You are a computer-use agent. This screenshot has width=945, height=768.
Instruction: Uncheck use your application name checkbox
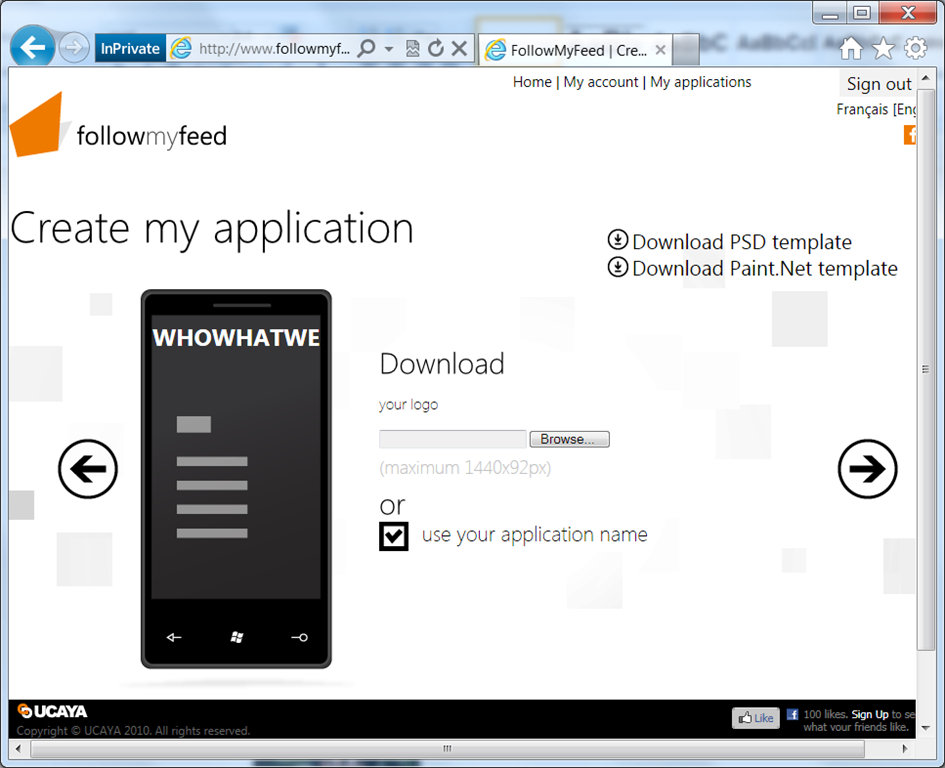coord(394,536)
